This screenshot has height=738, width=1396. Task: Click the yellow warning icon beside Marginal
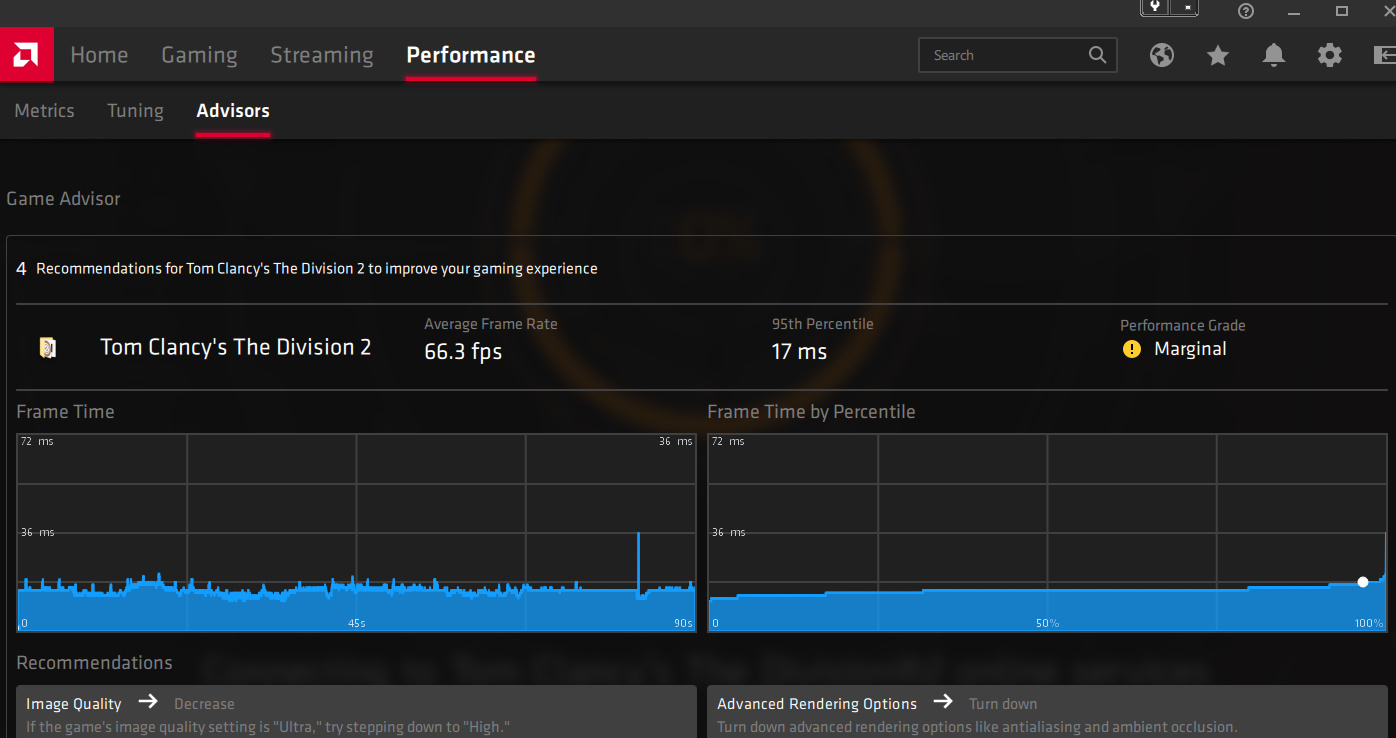[x=1132, y=349]
